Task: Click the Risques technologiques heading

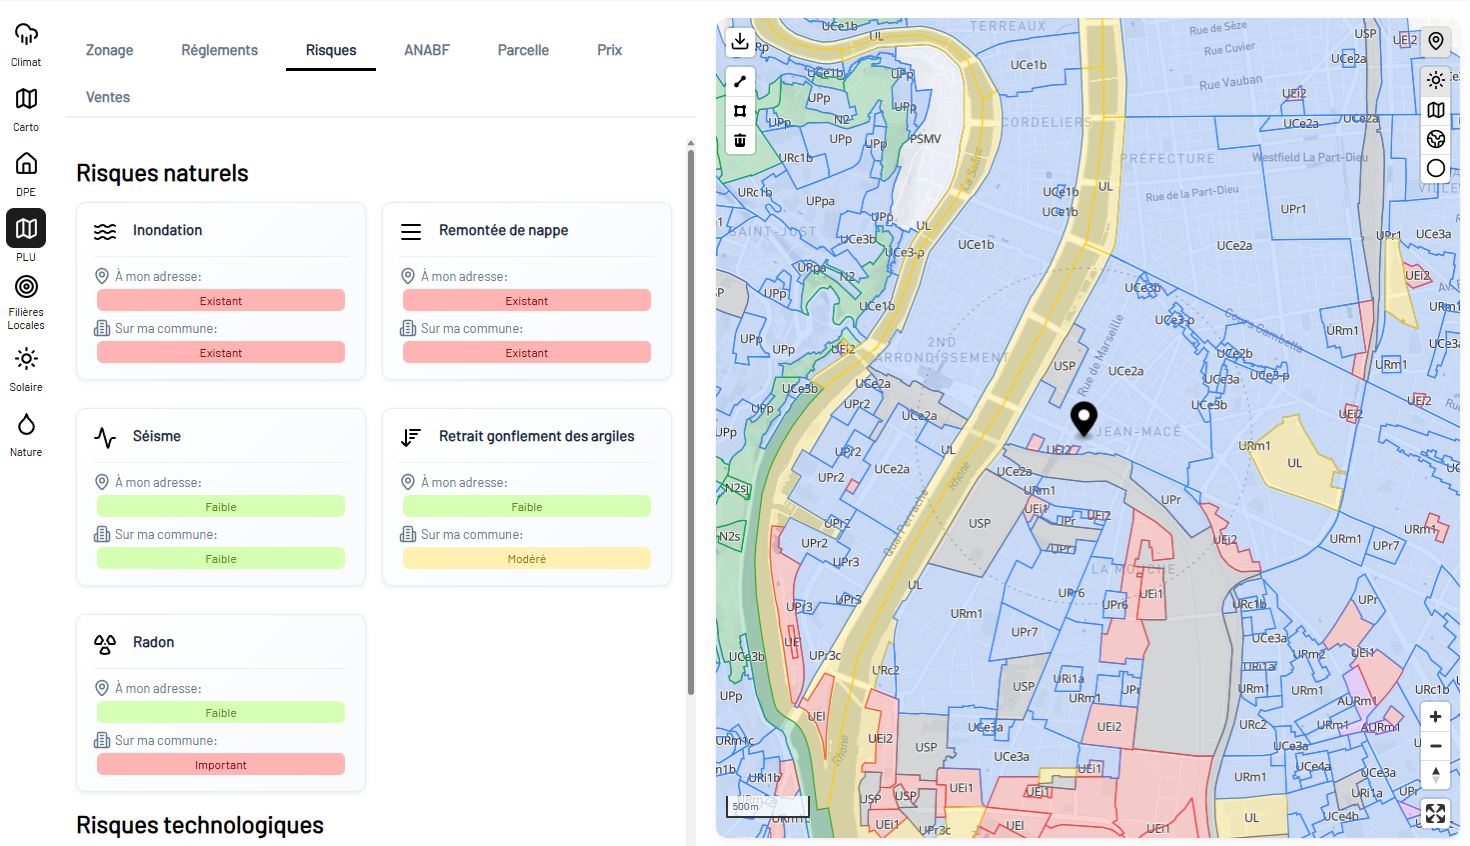Action: (x=200, y=825)
